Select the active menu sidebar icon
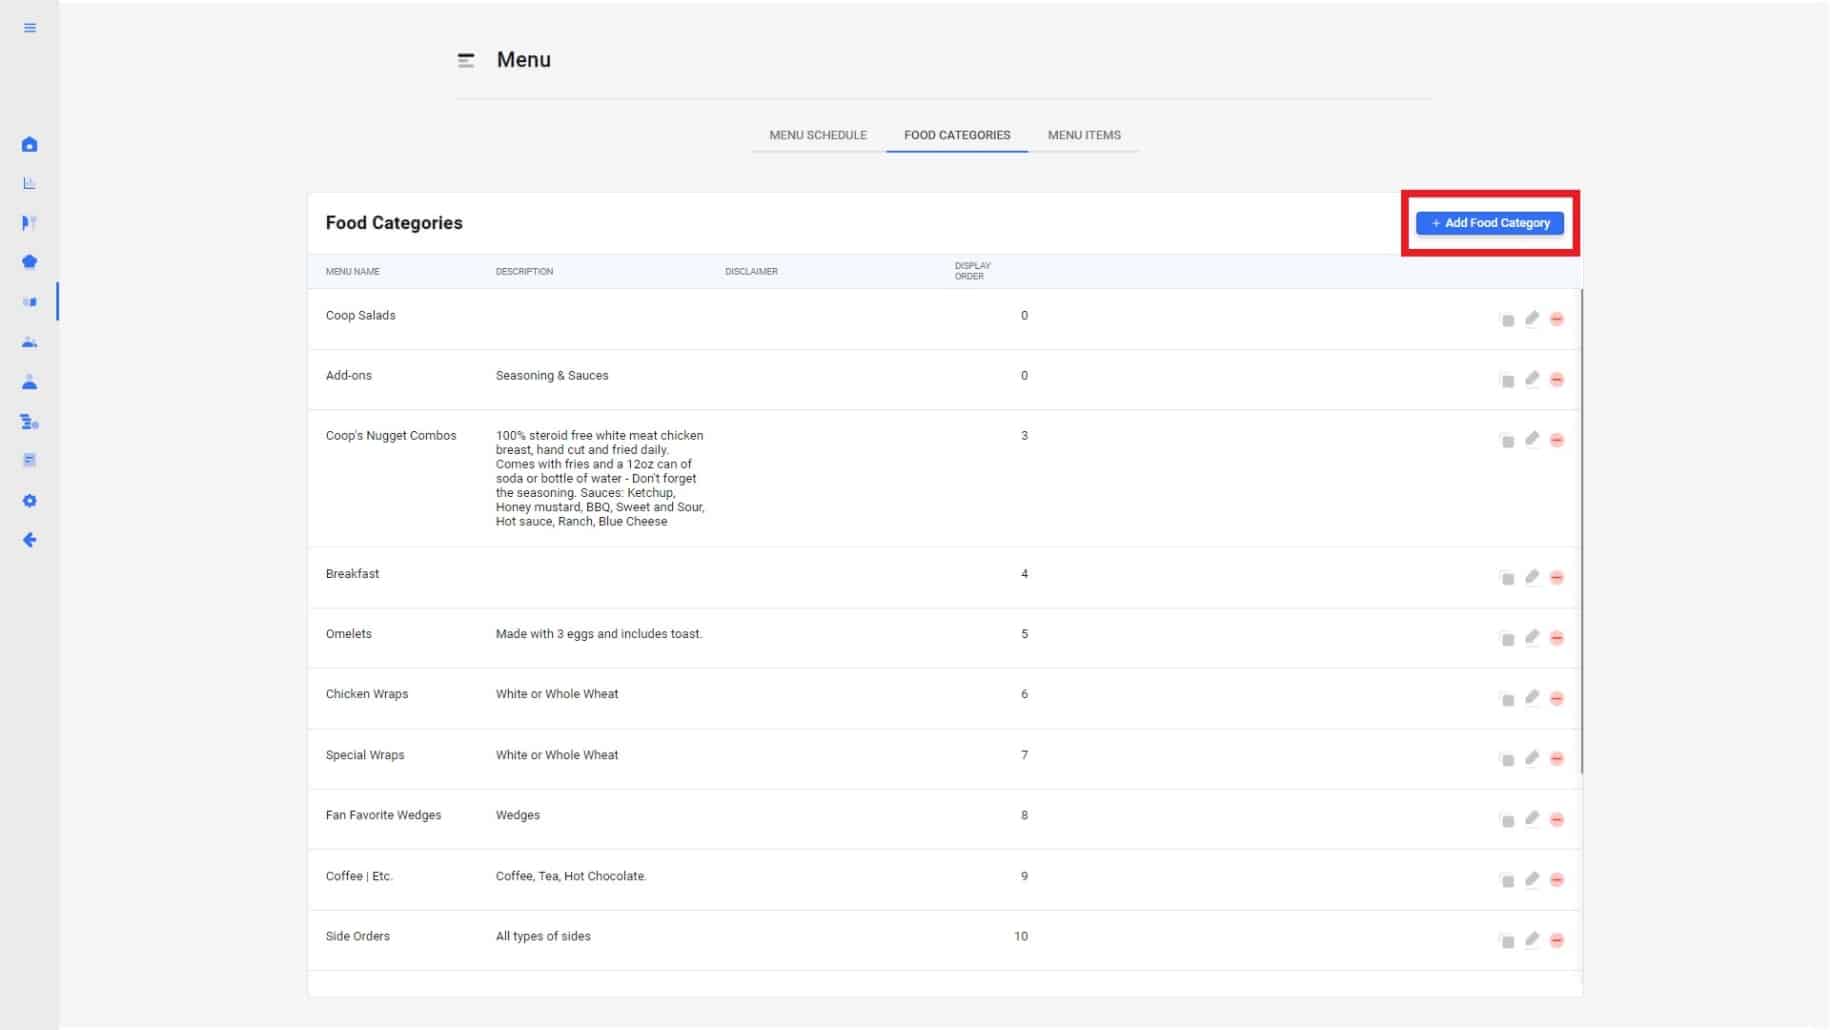 coord(30,302)
